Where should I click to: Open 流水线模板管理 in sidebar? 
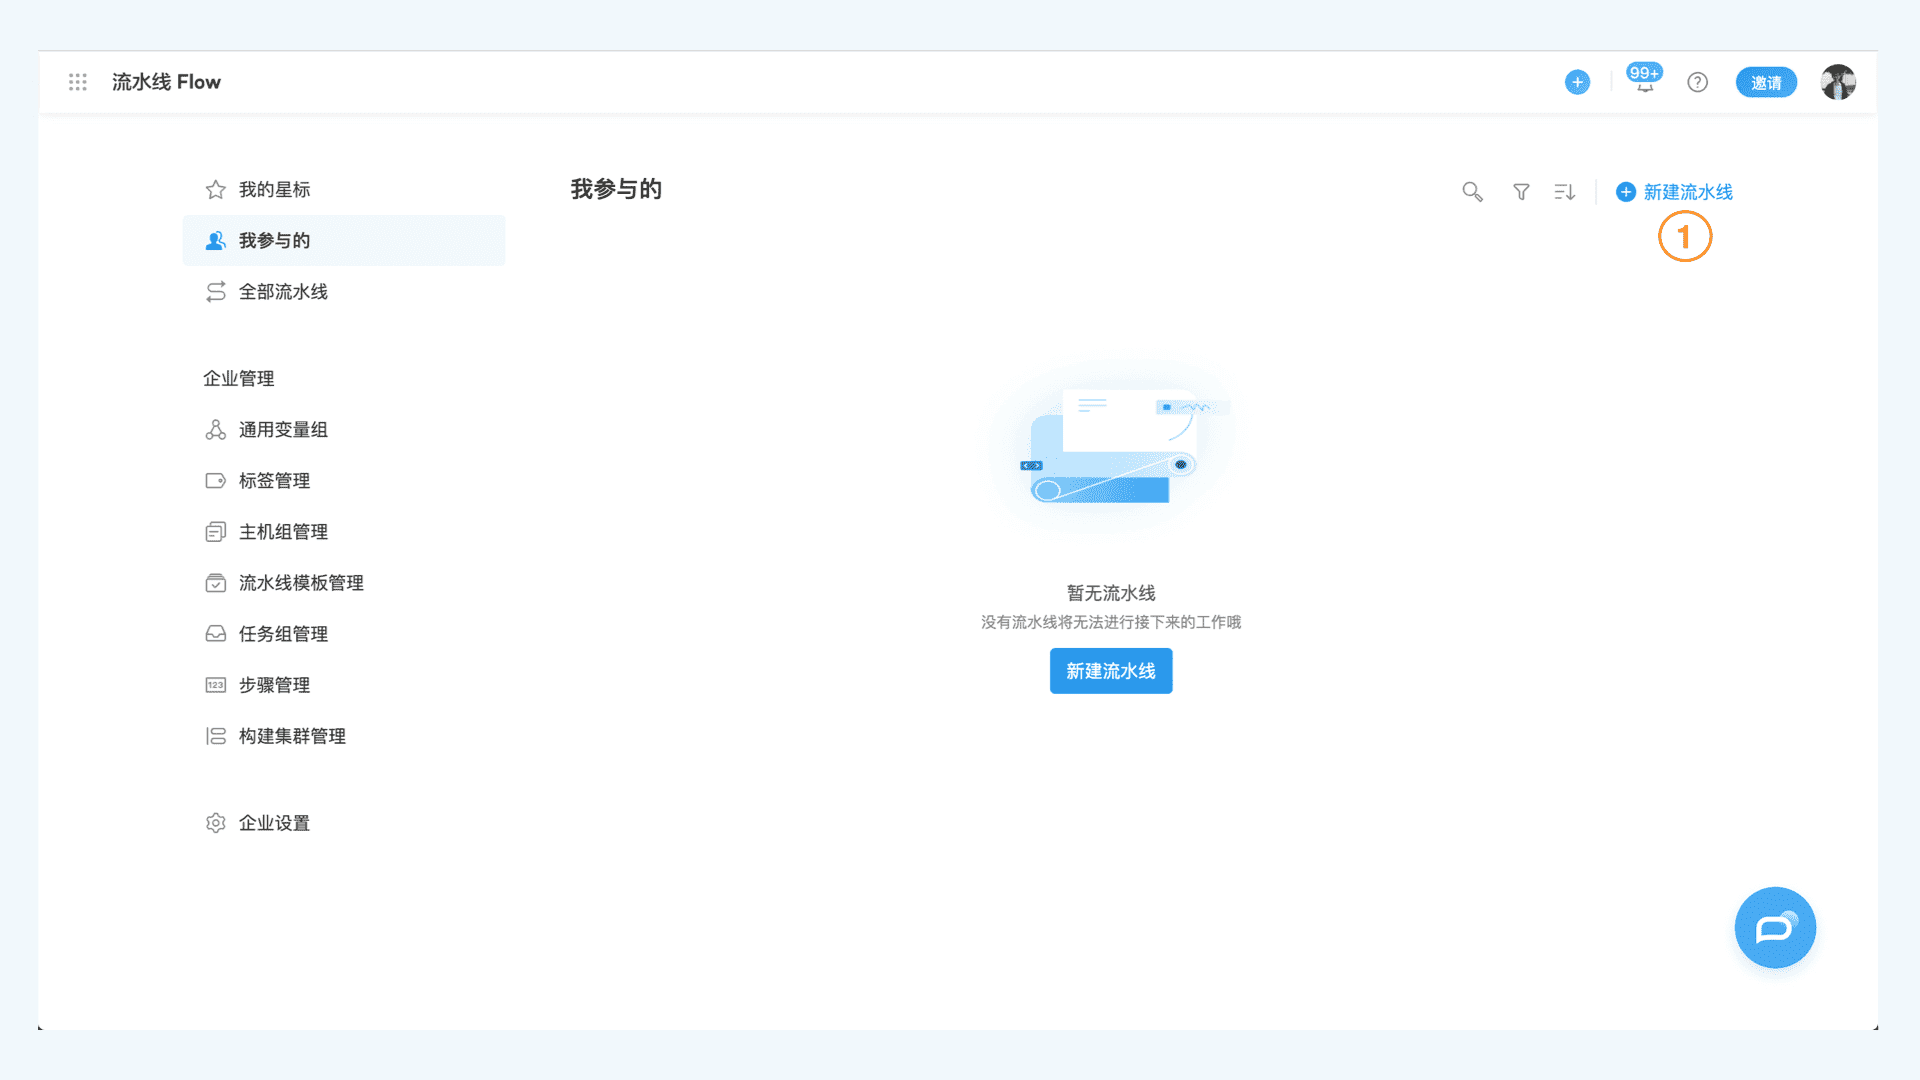pyautogui.click(x=300, y=582)
